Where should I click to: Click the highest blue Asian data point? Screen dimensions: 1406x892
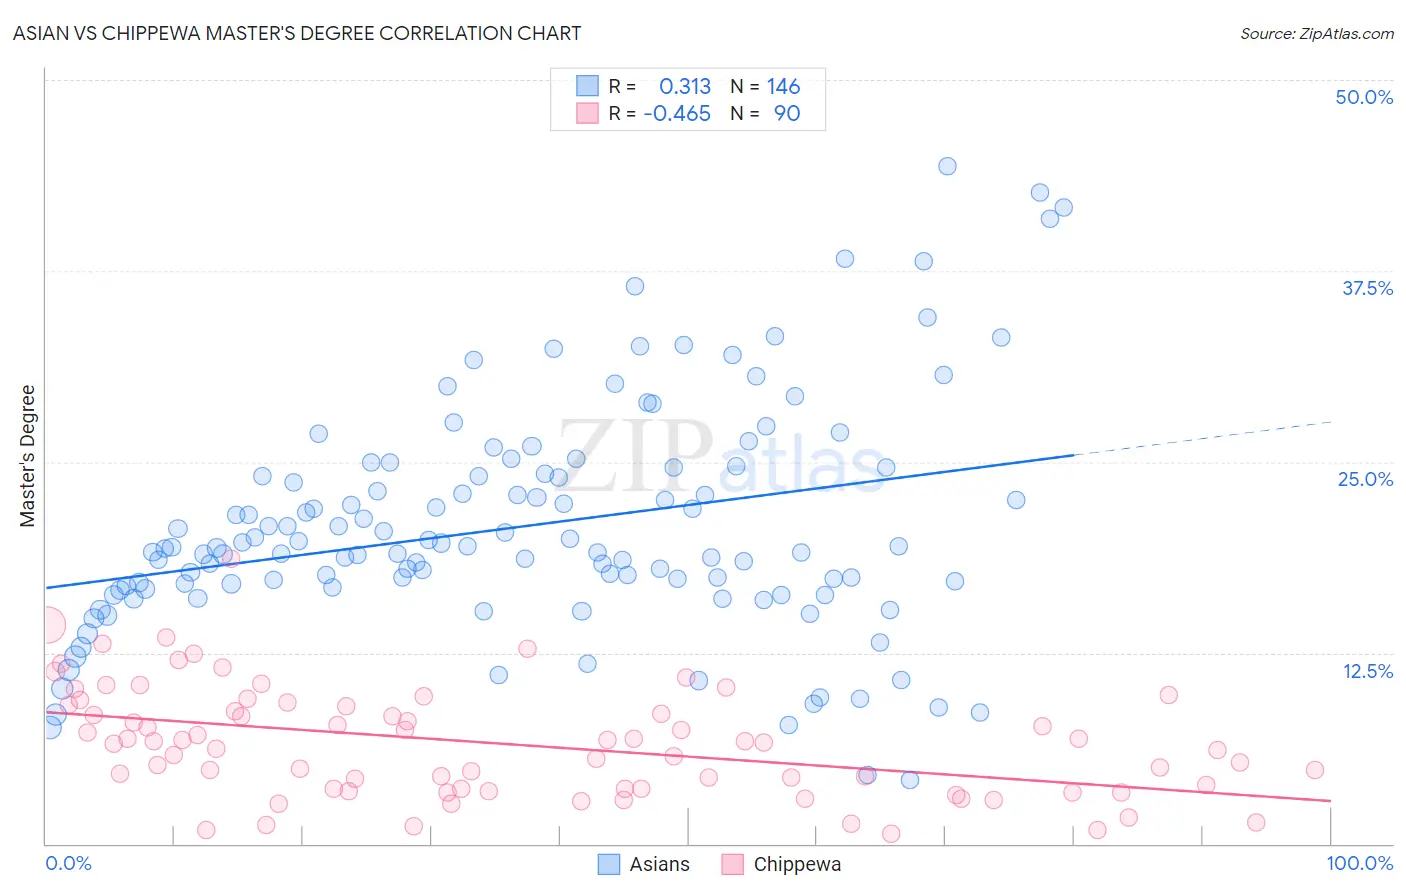[947, 166]
